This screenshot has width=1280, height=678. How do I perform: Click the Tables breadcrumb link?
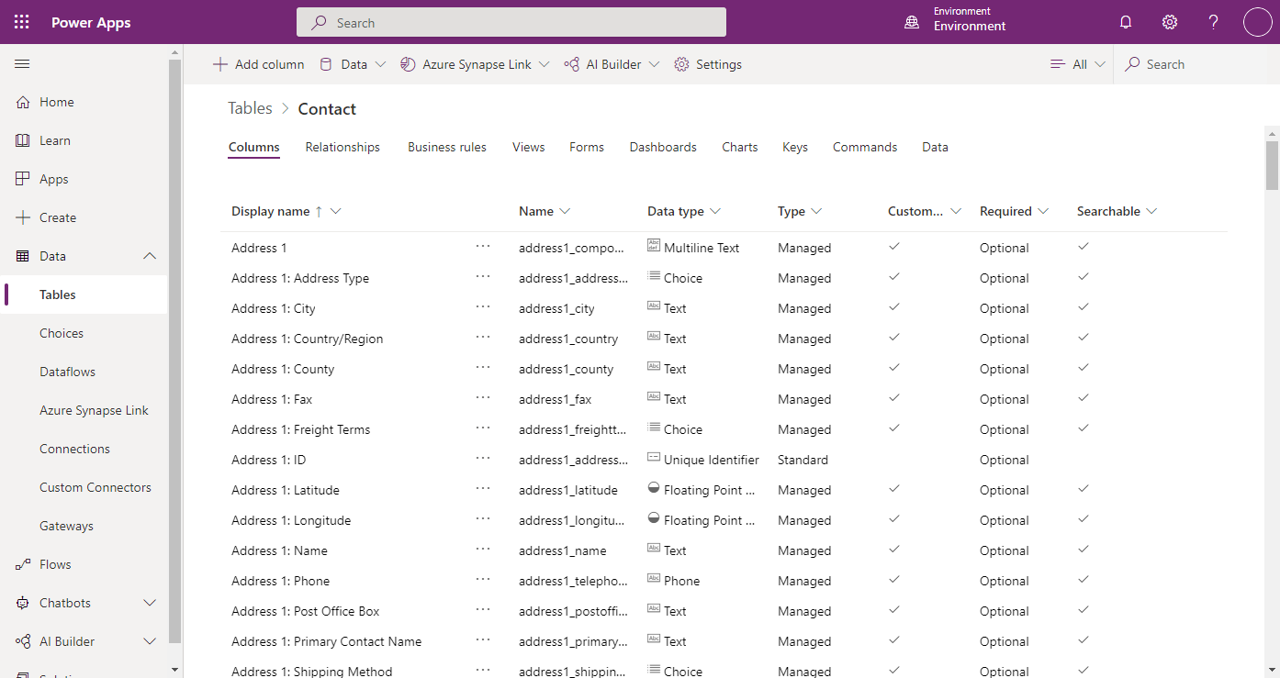[x=250, y=109]
